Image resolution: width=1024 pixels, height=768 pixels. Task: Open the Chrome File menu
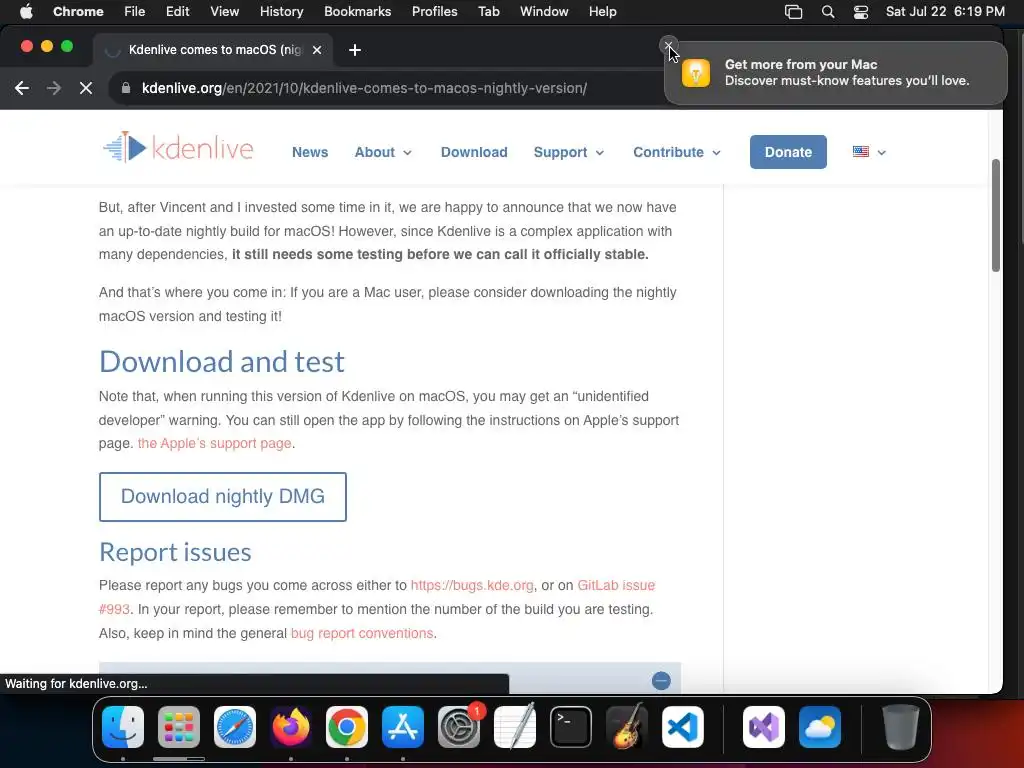pos(135,12)
